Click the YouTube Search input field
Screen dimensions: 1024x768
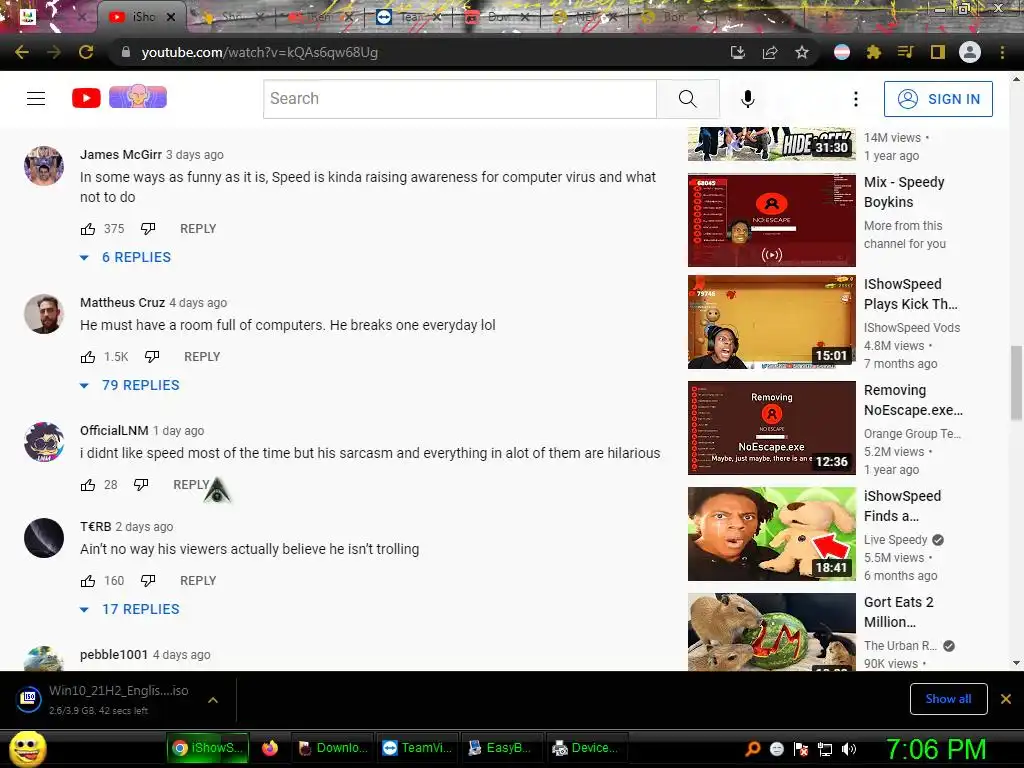[460, 99]
